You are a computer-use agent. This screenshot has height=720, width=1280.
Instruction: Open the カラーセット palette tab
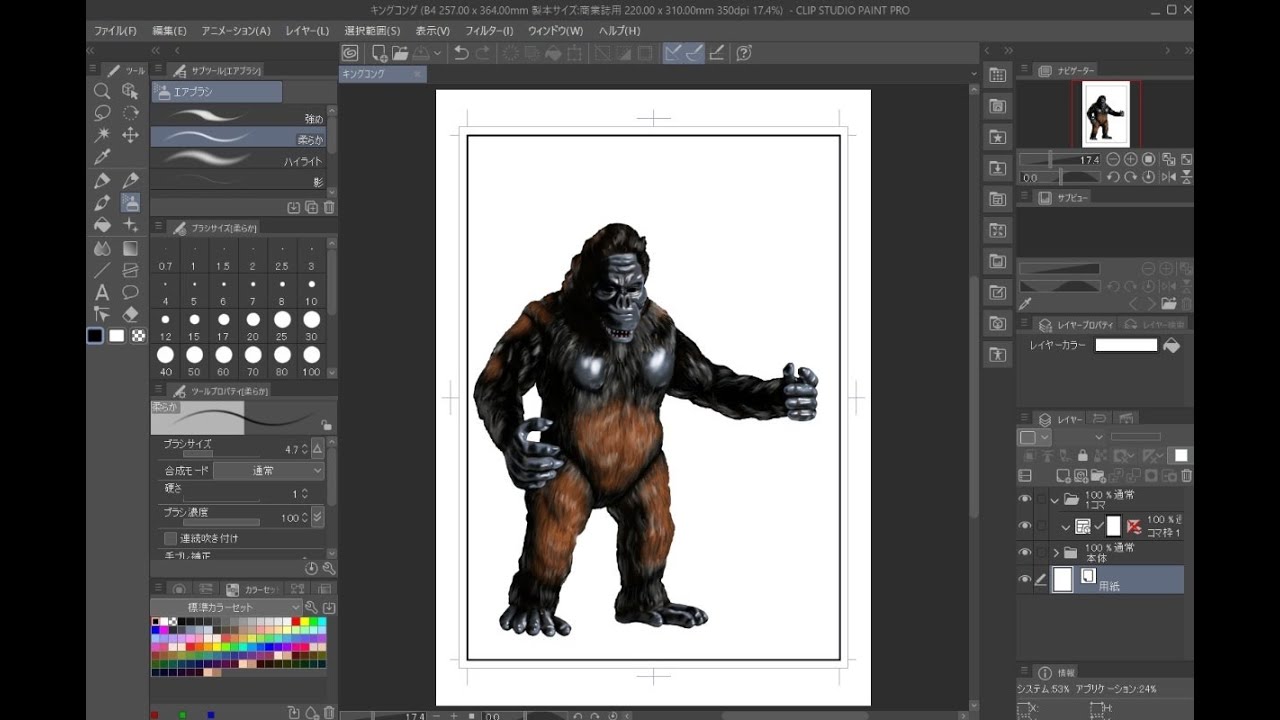[x=254, y=589]
